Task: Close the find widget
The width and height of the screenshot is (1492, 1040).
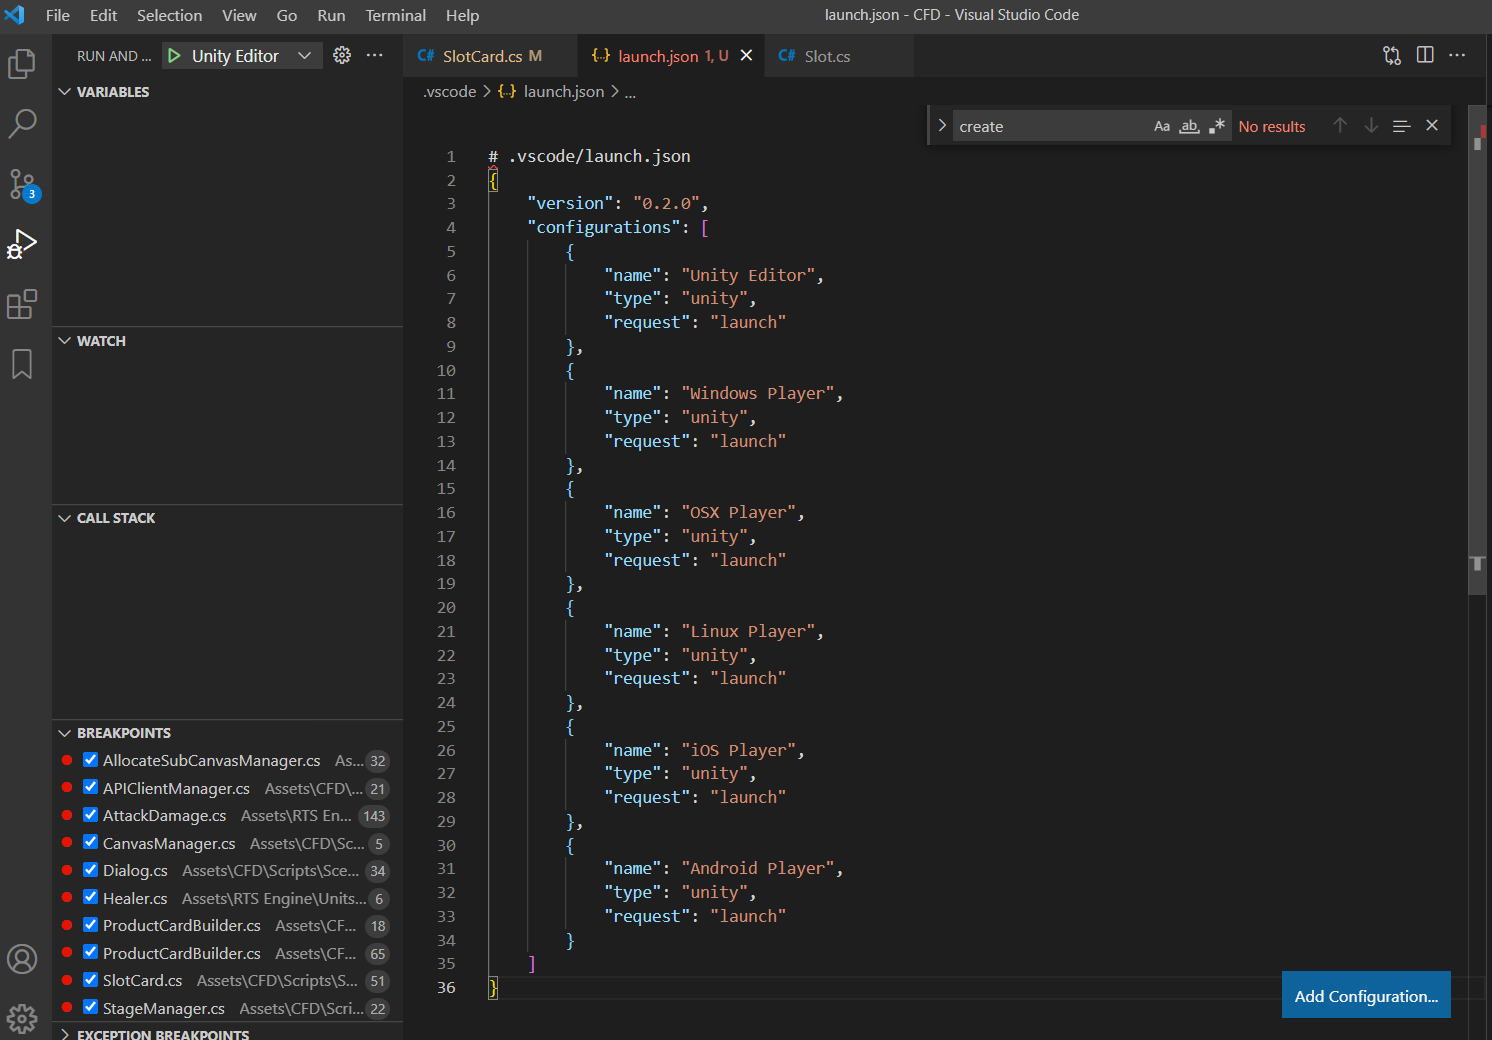Action: tap(1432, 126)
